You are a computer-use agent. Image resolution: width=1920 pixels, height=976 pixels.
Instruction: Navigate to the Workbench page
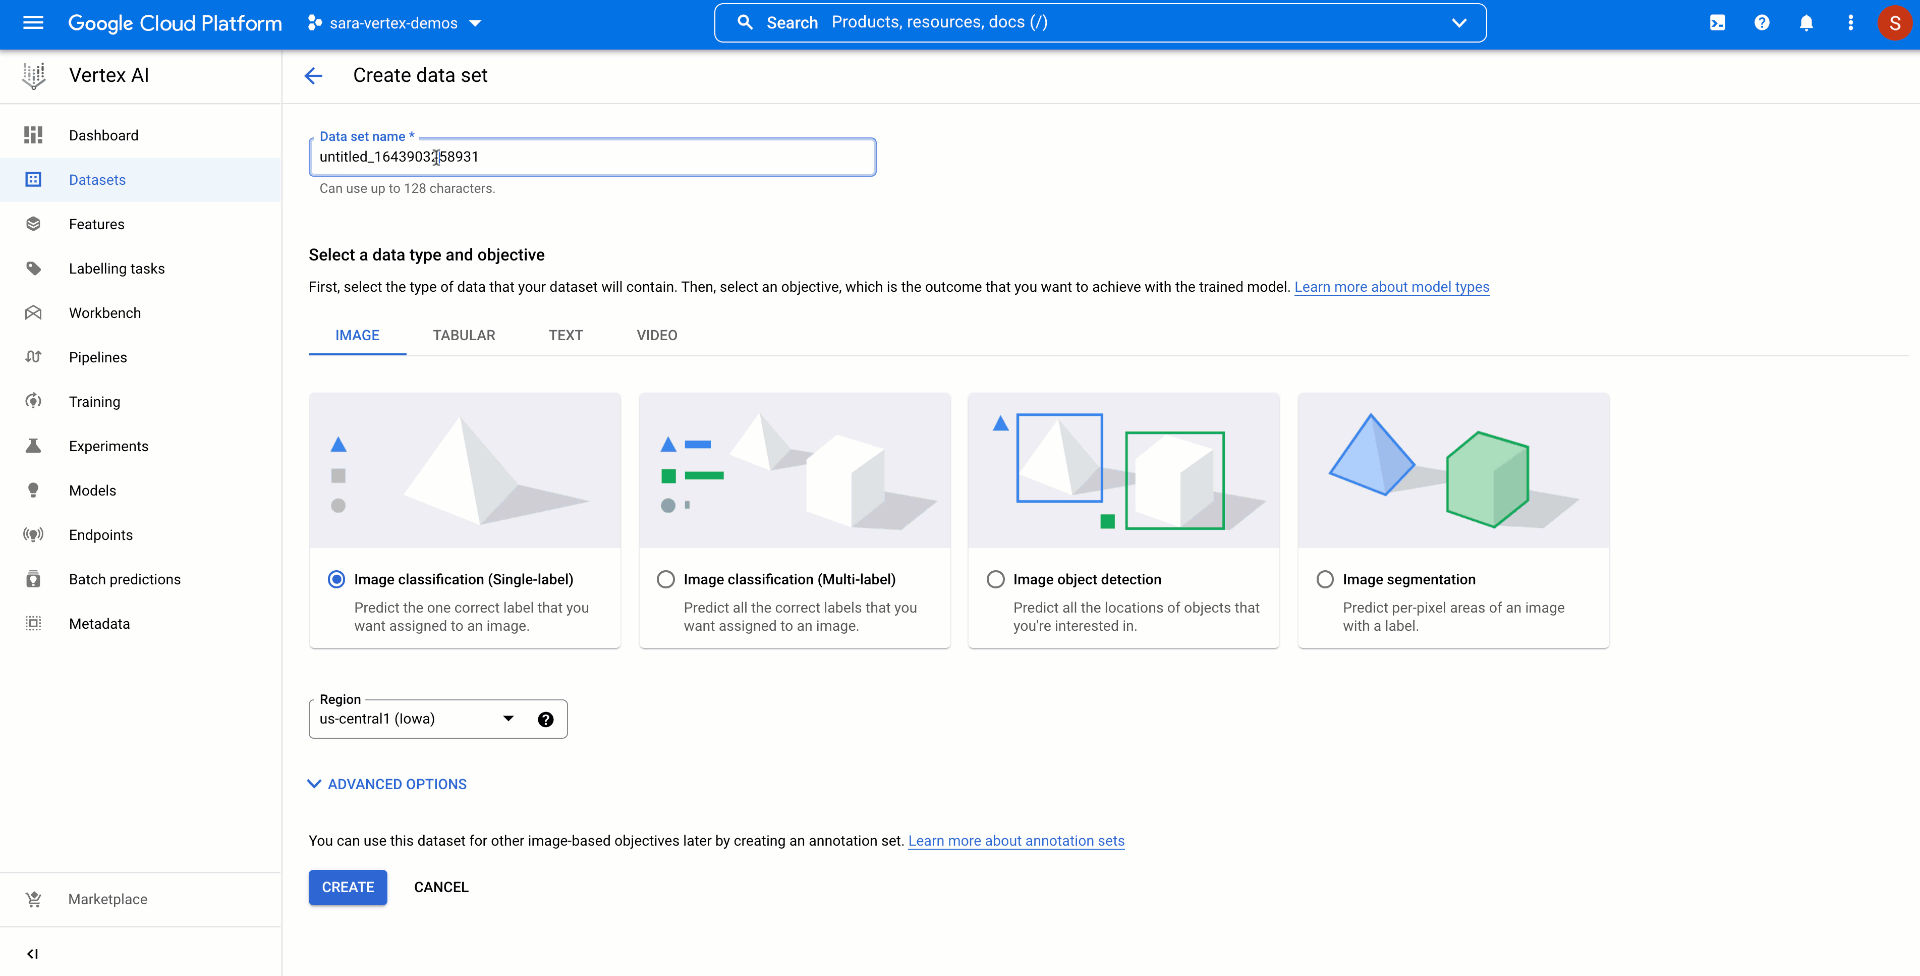pyautogui.click(x=104, y=312)
